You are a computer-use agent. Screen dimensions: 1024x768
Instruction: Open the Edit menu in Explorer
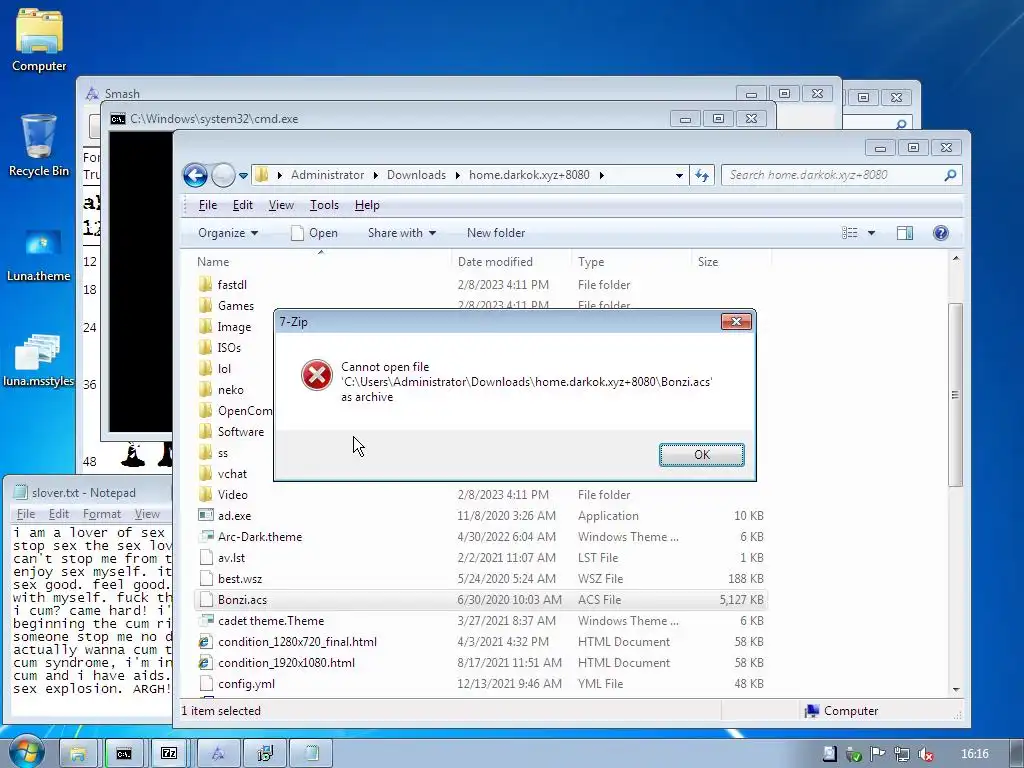click(x=242, y=205)
